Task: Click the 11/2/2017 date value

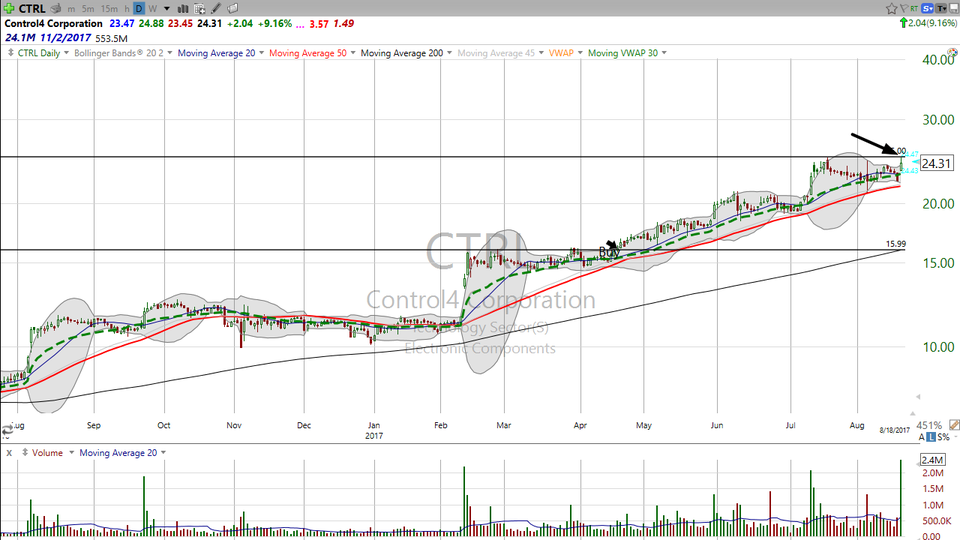Action: coord(66,38)
